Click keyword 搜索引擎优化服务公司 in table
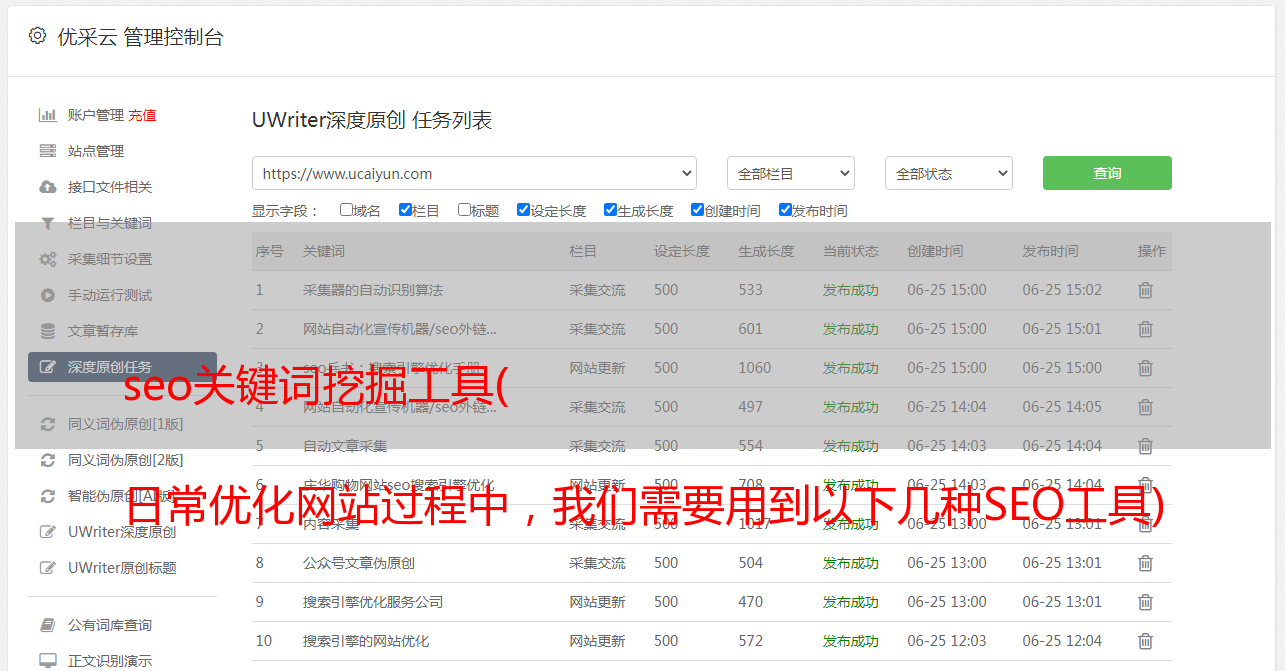The height and width of the screenshot is (671, 1285). pos(372,602)
